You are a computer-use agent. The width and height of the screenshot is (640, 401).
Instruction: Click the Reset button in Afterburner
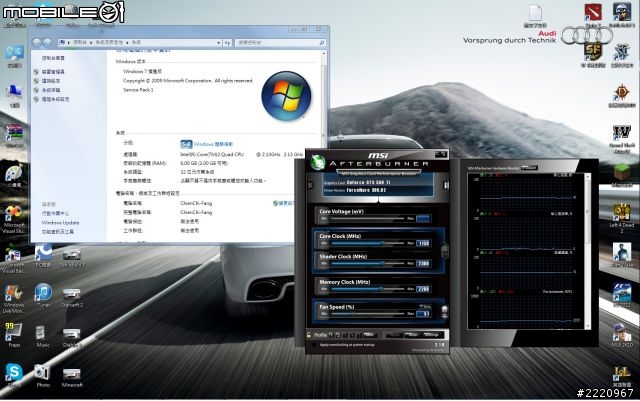(411, 335)
